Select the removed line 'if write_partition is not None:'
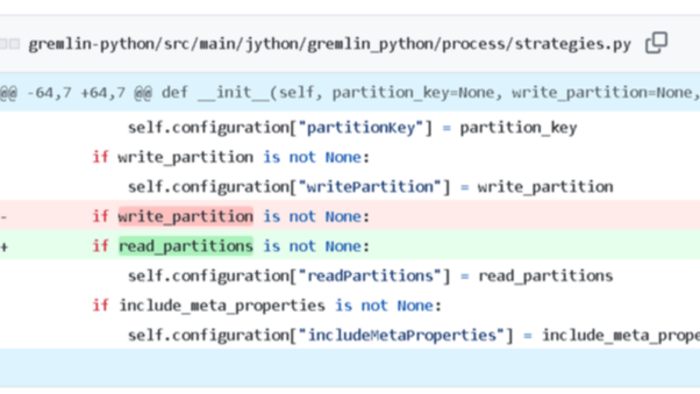The height and width of the screenshot is (394, 700). click(350, 216)
